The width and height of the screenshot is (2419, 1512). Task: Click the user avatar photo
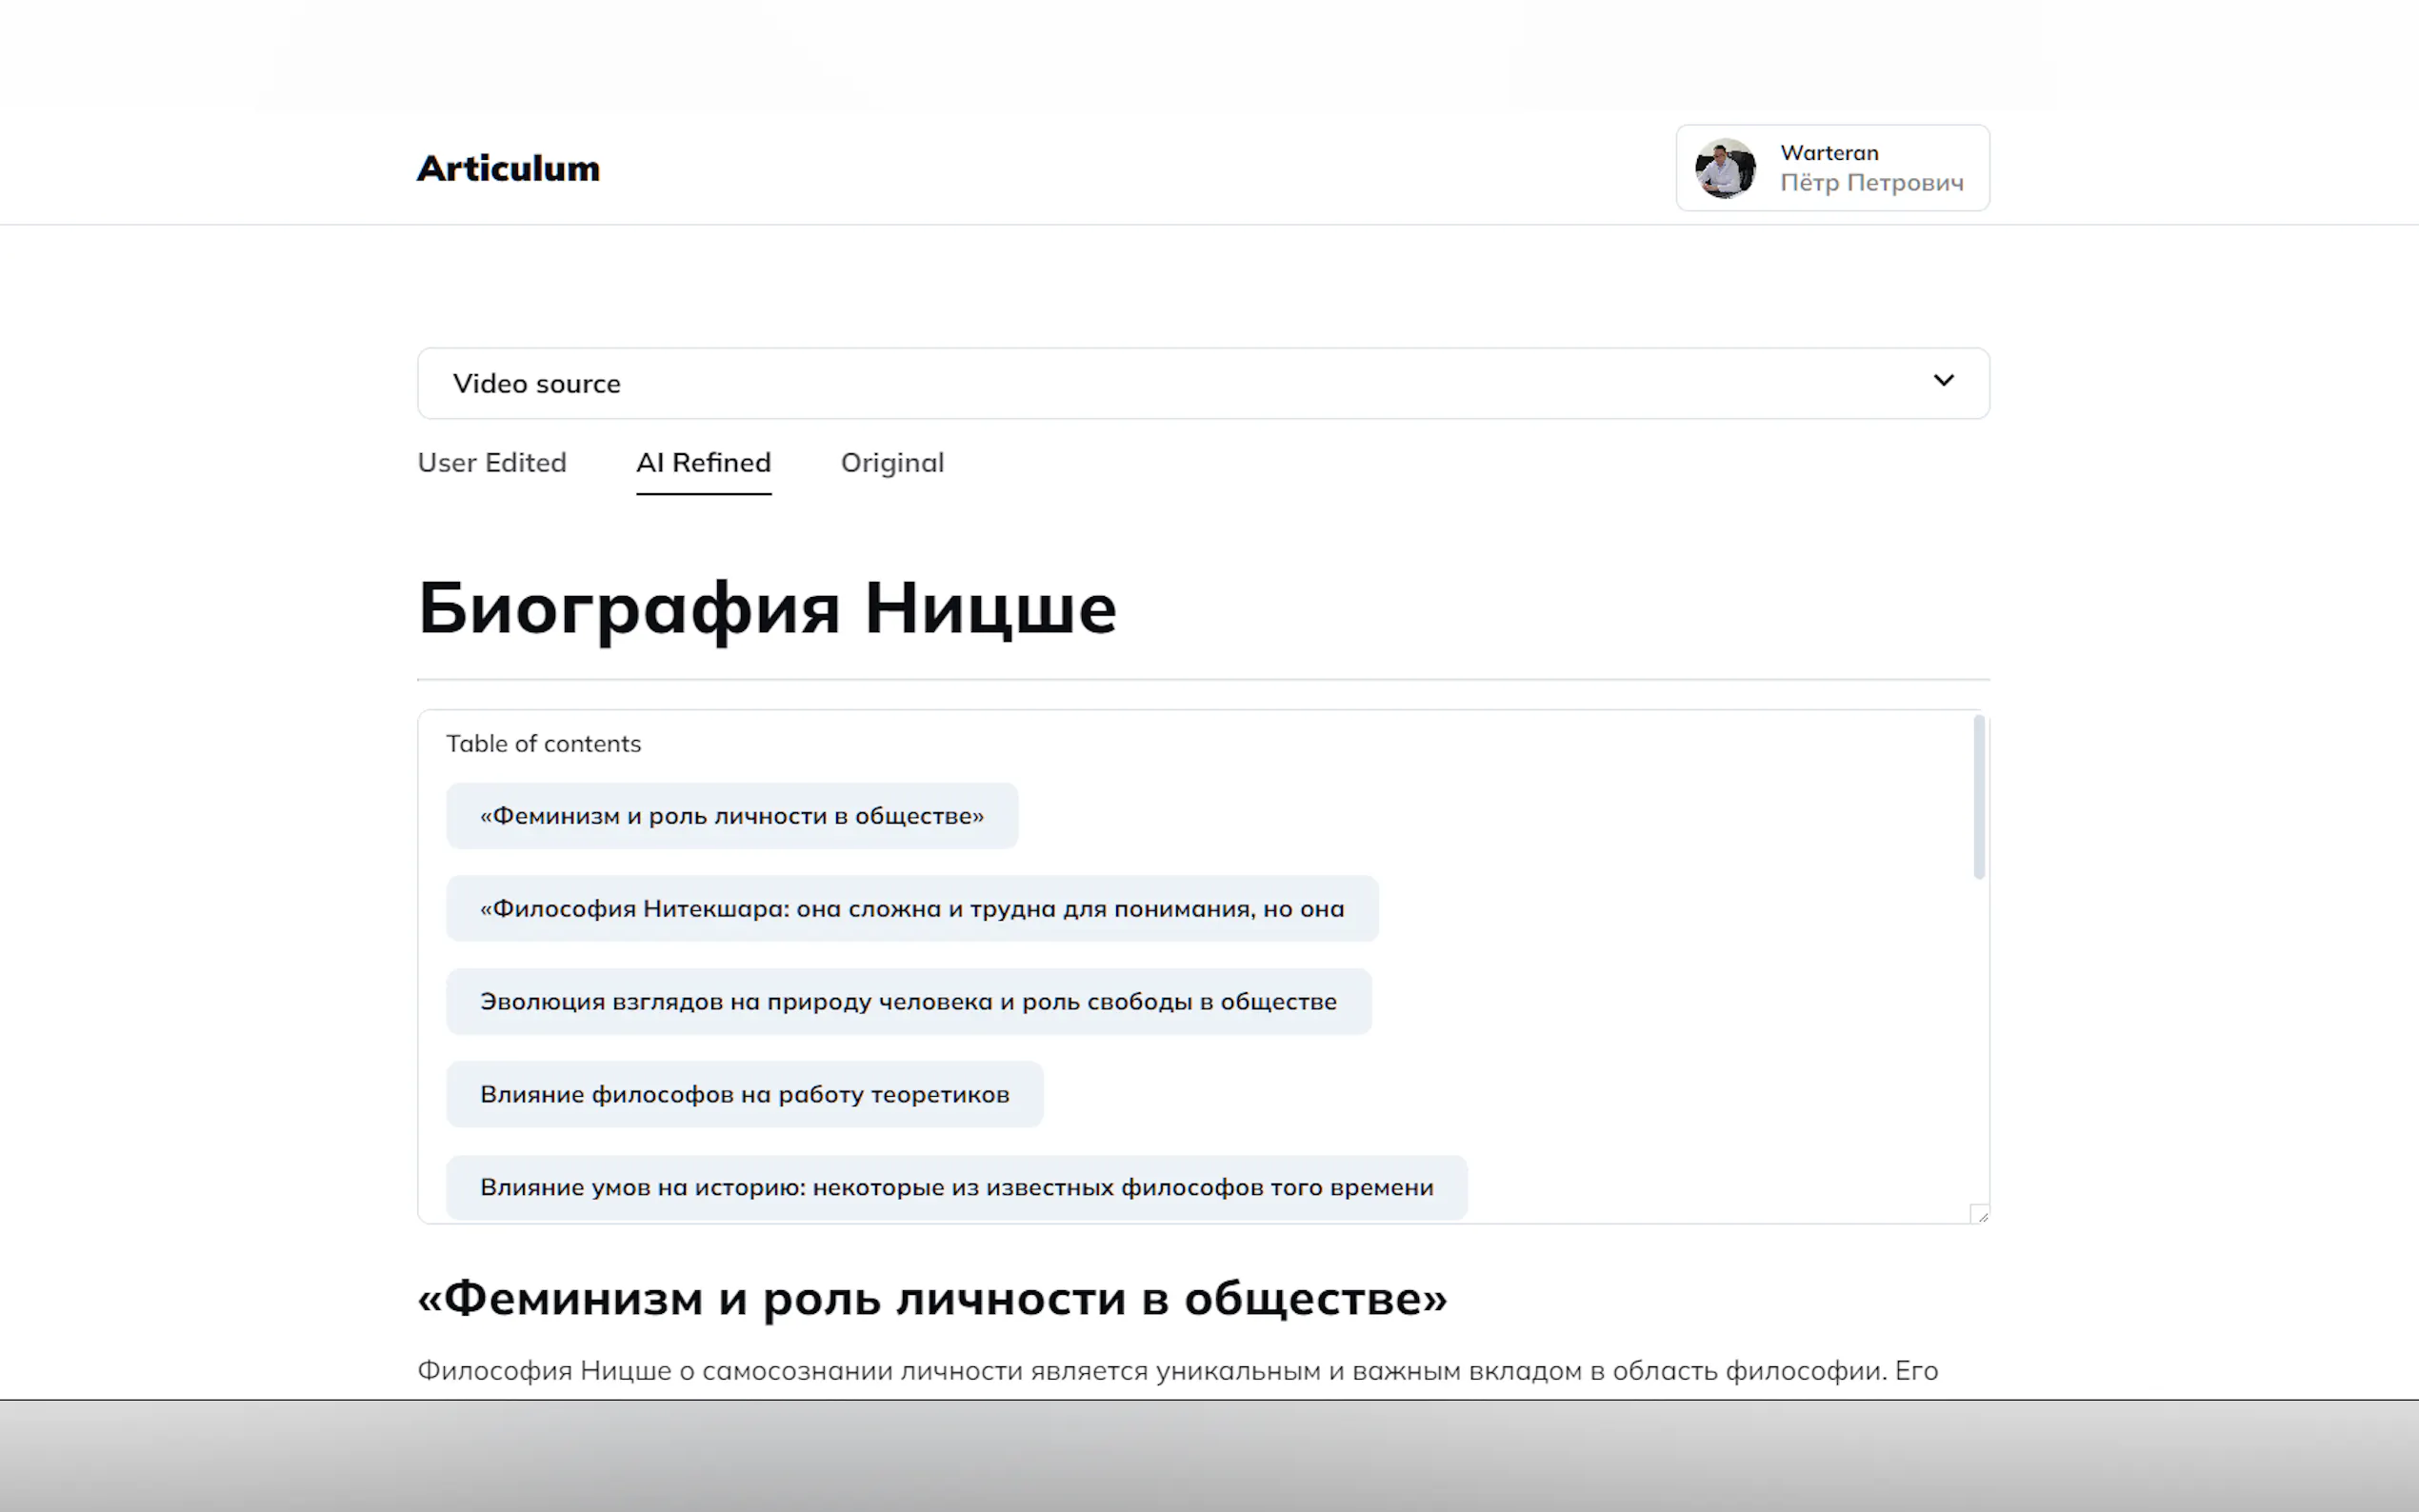tap(1725, 168)
